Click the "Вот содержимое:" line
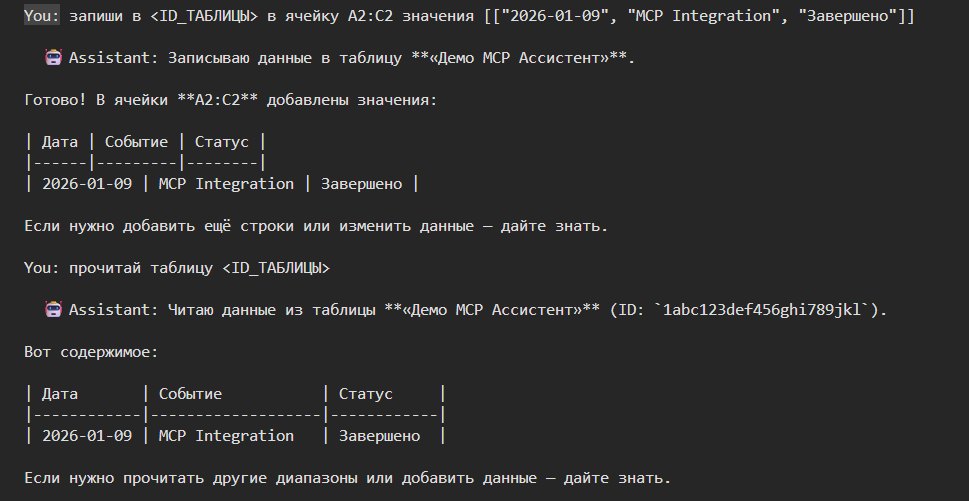Viewport: 969px width, 501px height. click(91, 352)
